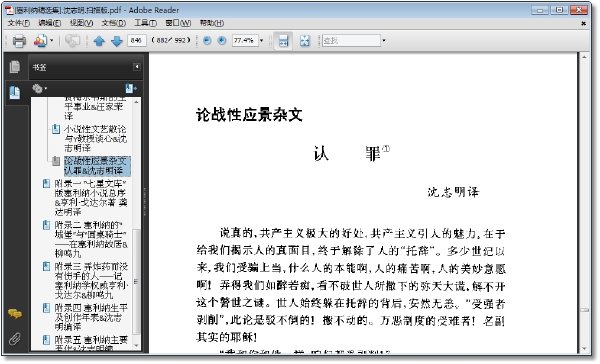This screenshot has width=600, height=364.
Task: Click bookmark page icon beside 附录四
Action: tap(46, 308)
